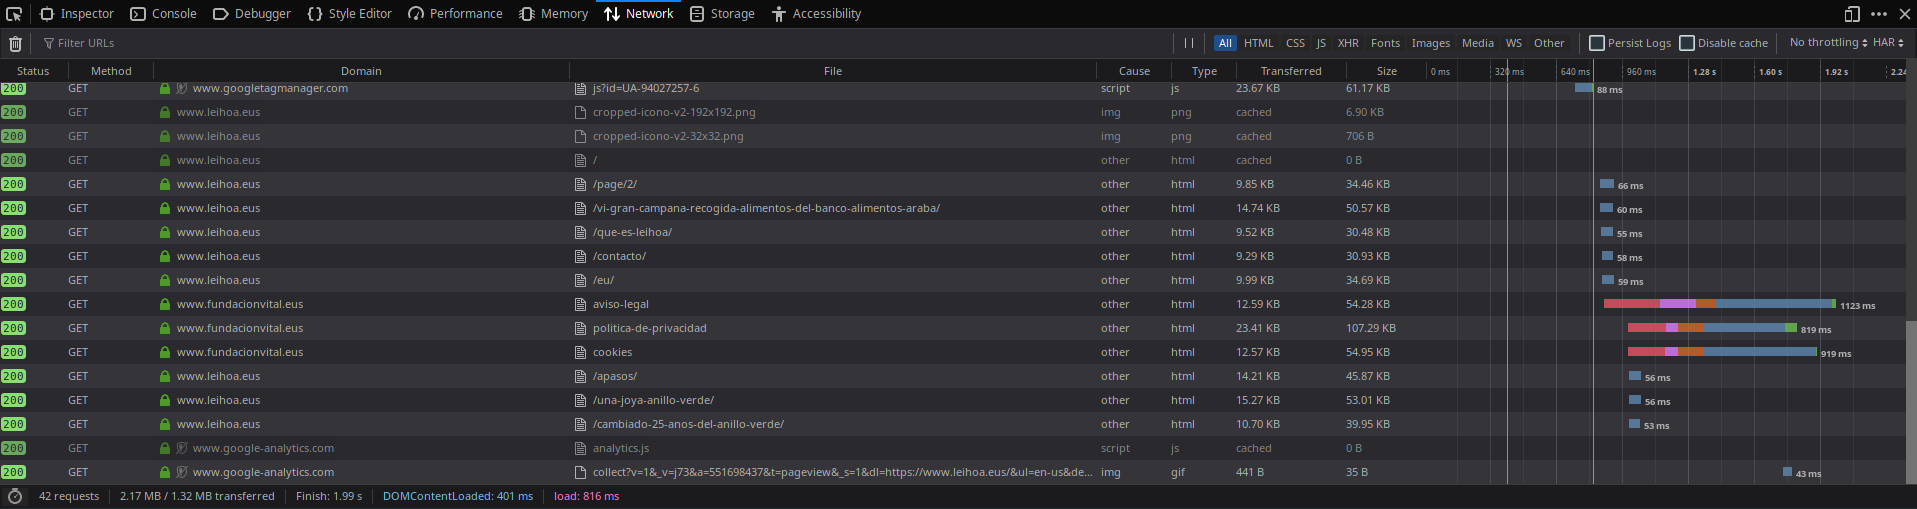This screenshot has width=1917, height=509.
Task: Open the No throttling dropdown
Action: pyautogui.click(x=1828, y=43)
